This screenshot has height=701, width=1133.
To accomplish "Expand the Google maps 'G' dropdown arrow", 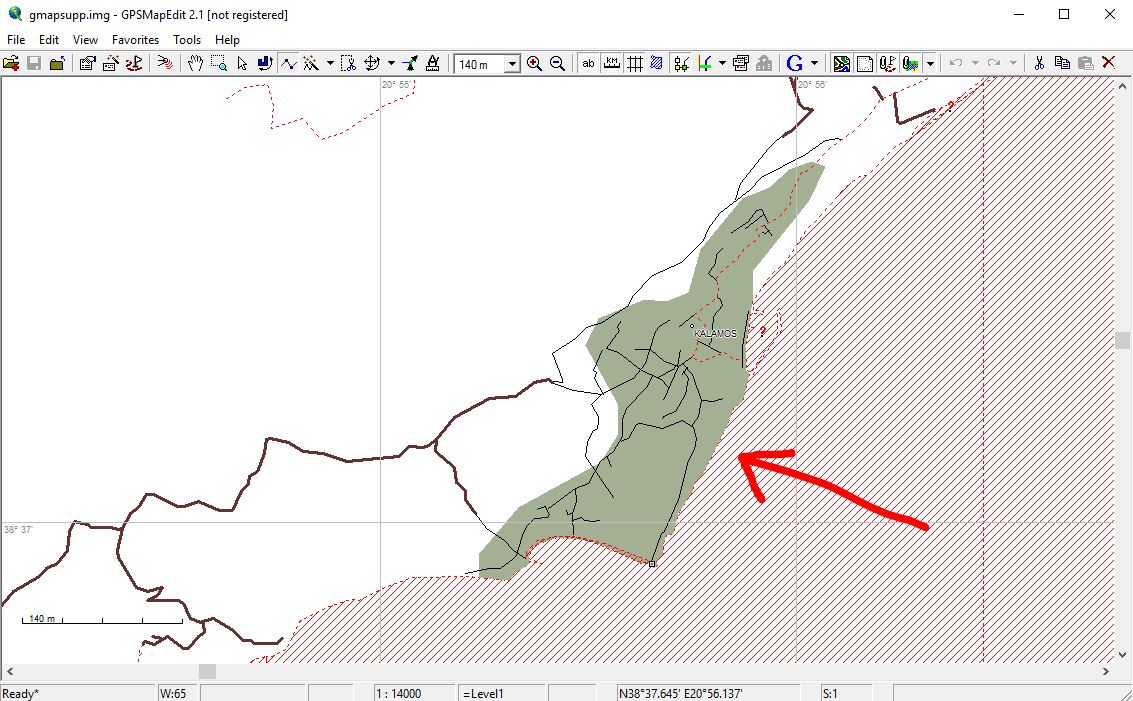I will [x=814, y=63].
